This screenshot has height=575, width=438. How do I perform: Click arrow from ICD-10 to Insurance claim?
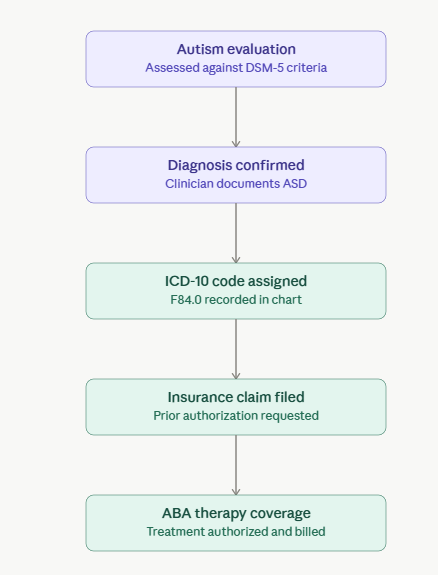pyautogui.click(x=236, y=349)
